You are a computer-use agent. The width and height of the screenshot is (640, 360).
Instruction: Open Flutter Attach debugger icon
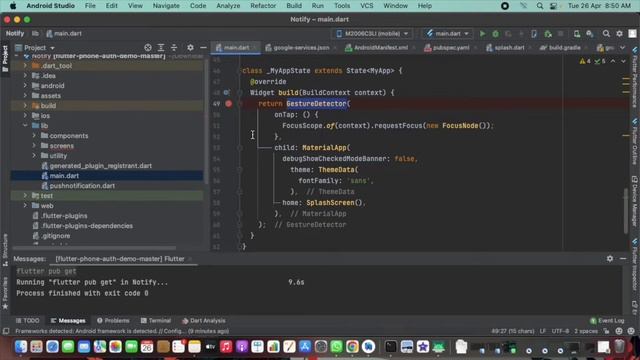(534, 34)
